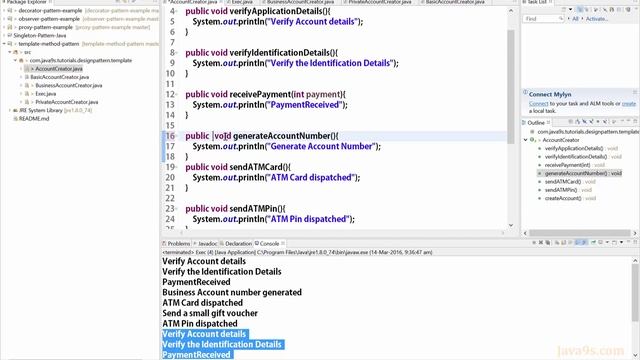Collapse AccountCreator class in Outline

click(526, 140)
